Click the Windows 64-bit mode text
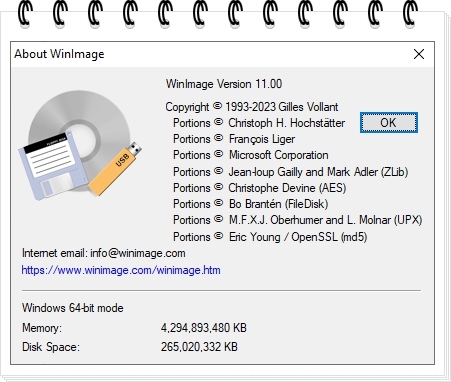 73,308
